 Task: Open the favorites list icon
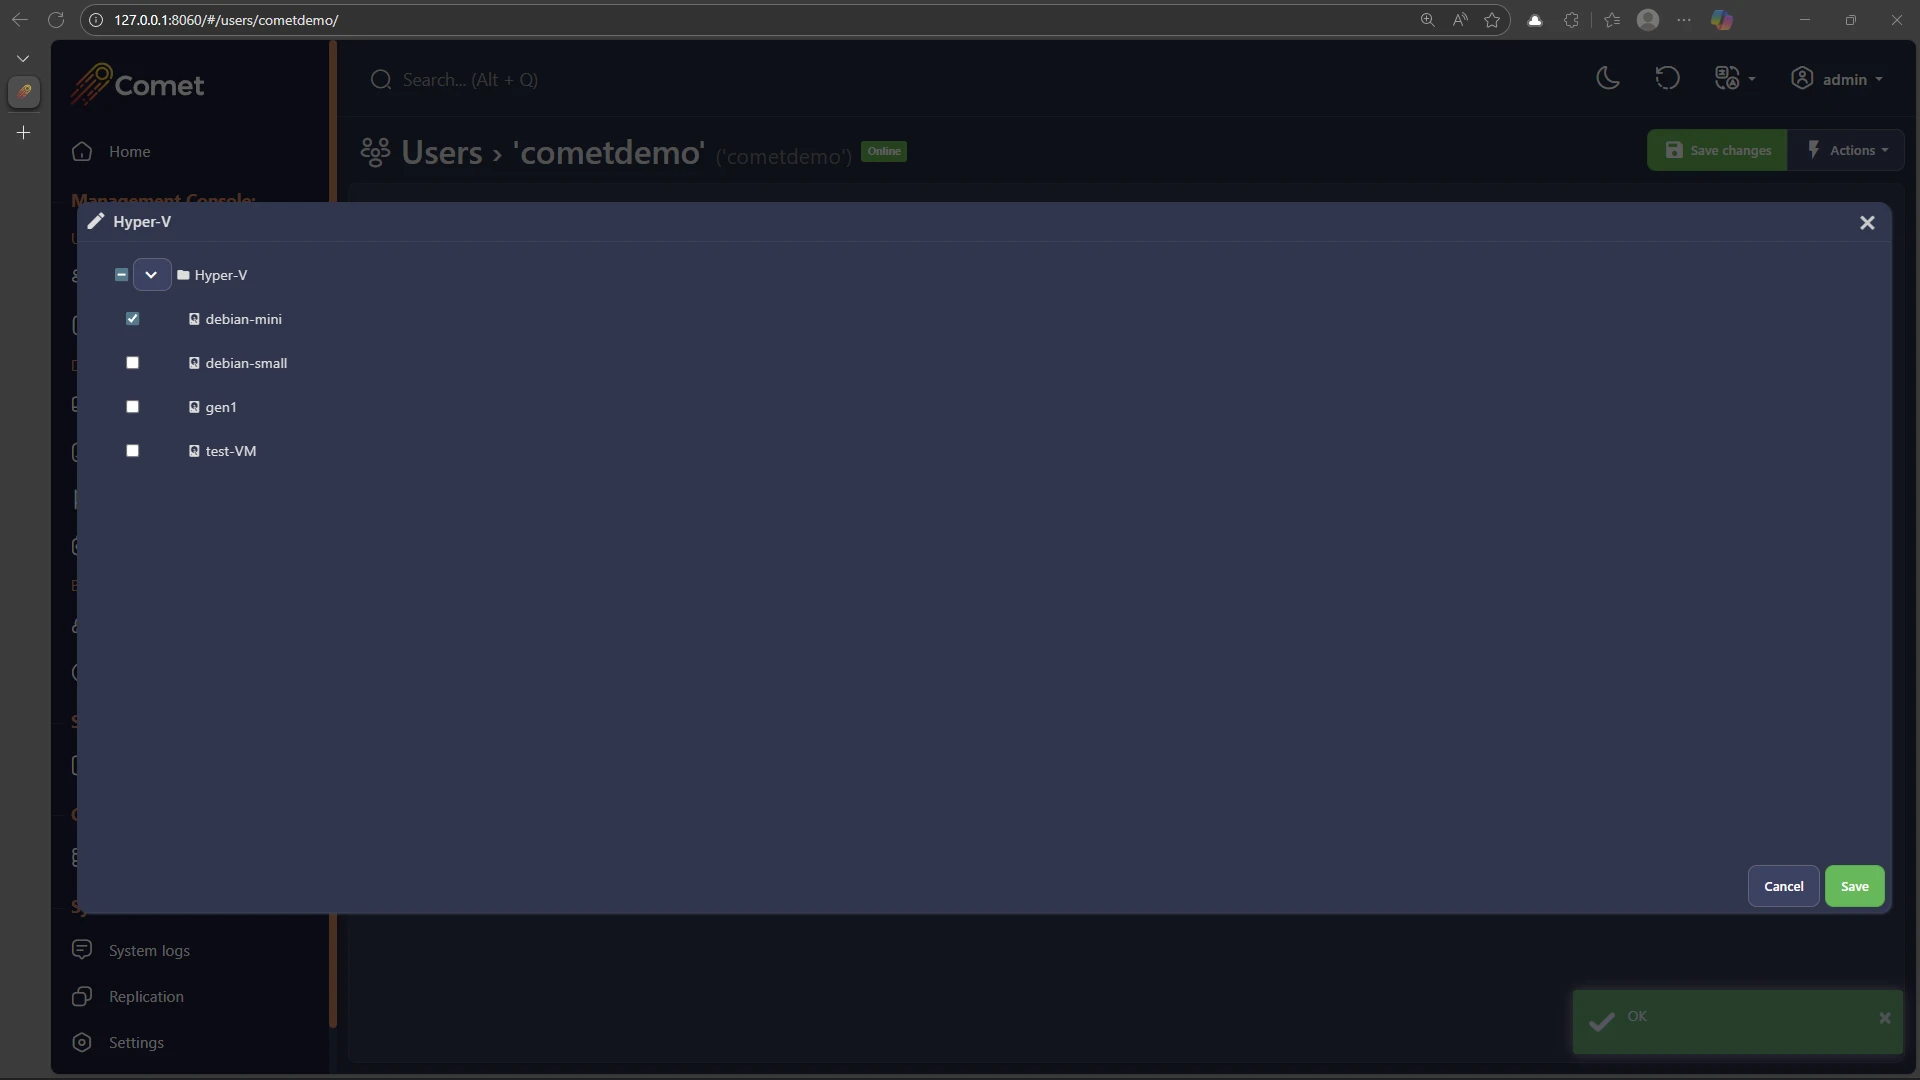click(1612, 20)
